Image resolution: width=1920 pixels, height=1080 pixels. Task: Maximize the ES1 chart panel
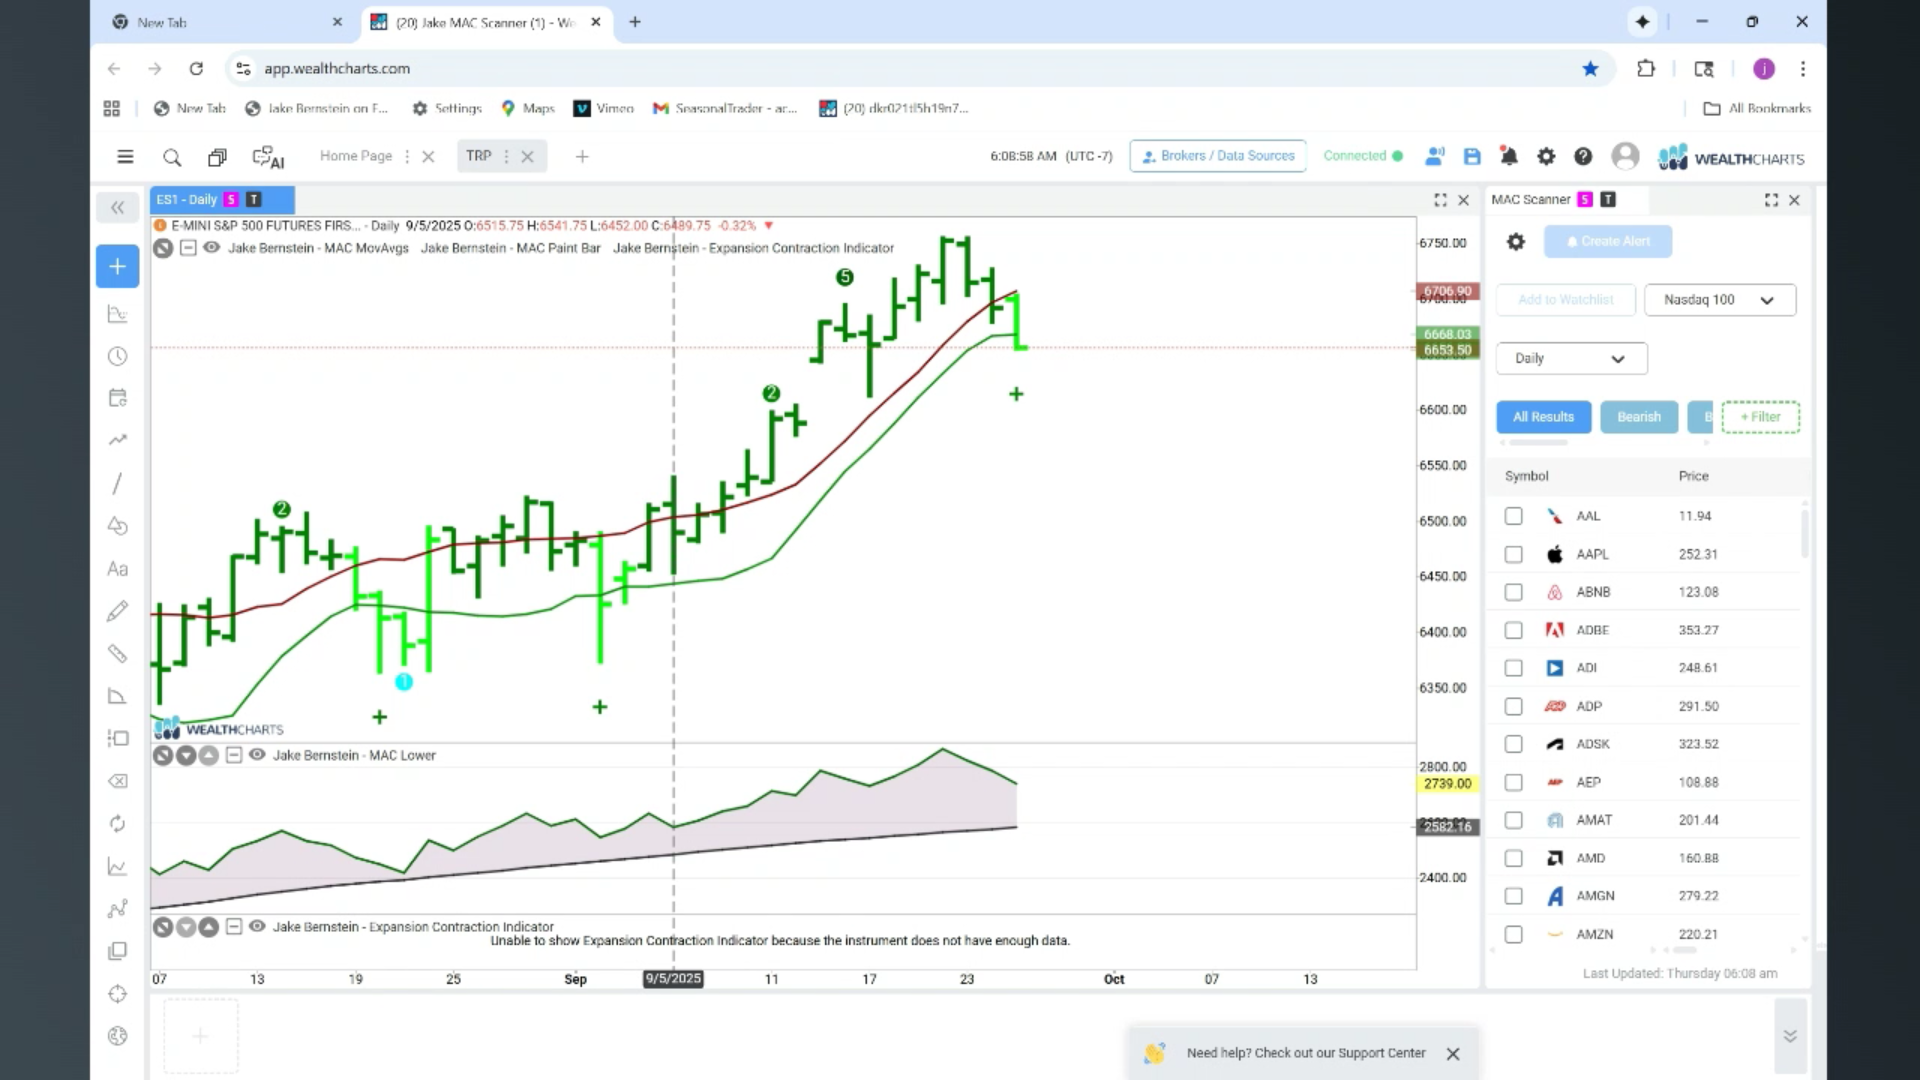pyautogui.click(x=1440, y=200)
